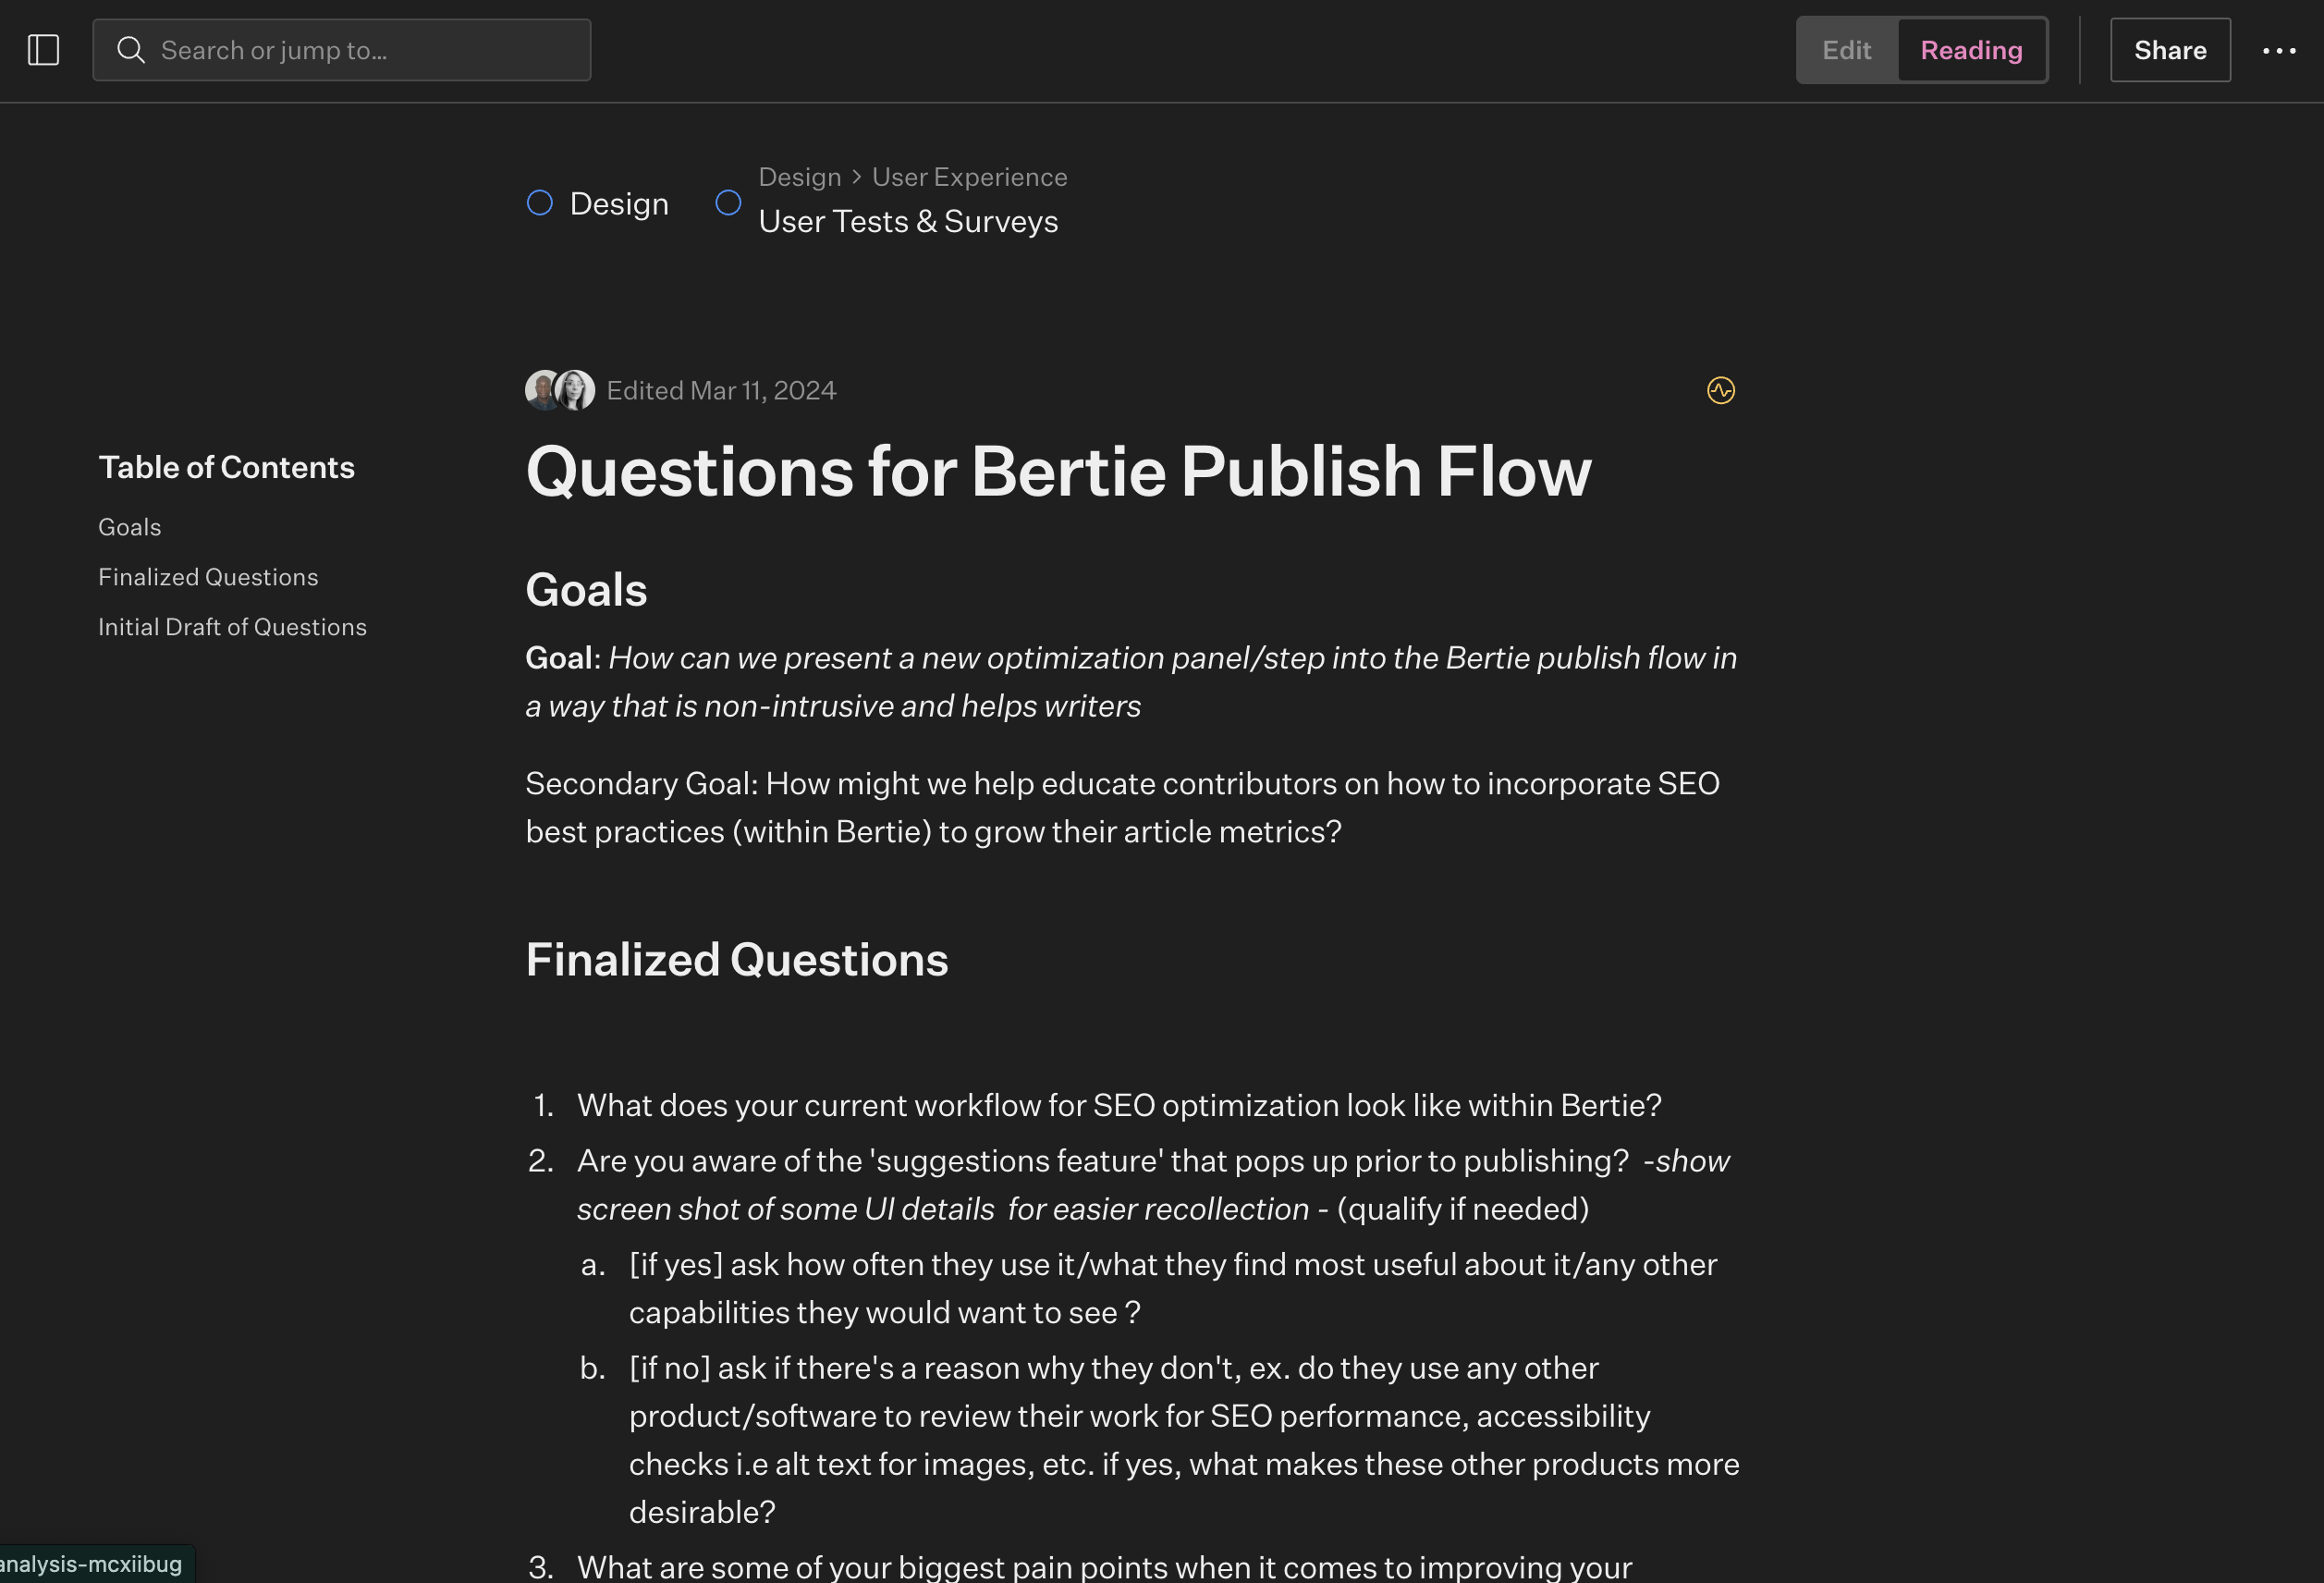
Task: Expand the breadcrumb chevron after Design
Action: (856, 177)
